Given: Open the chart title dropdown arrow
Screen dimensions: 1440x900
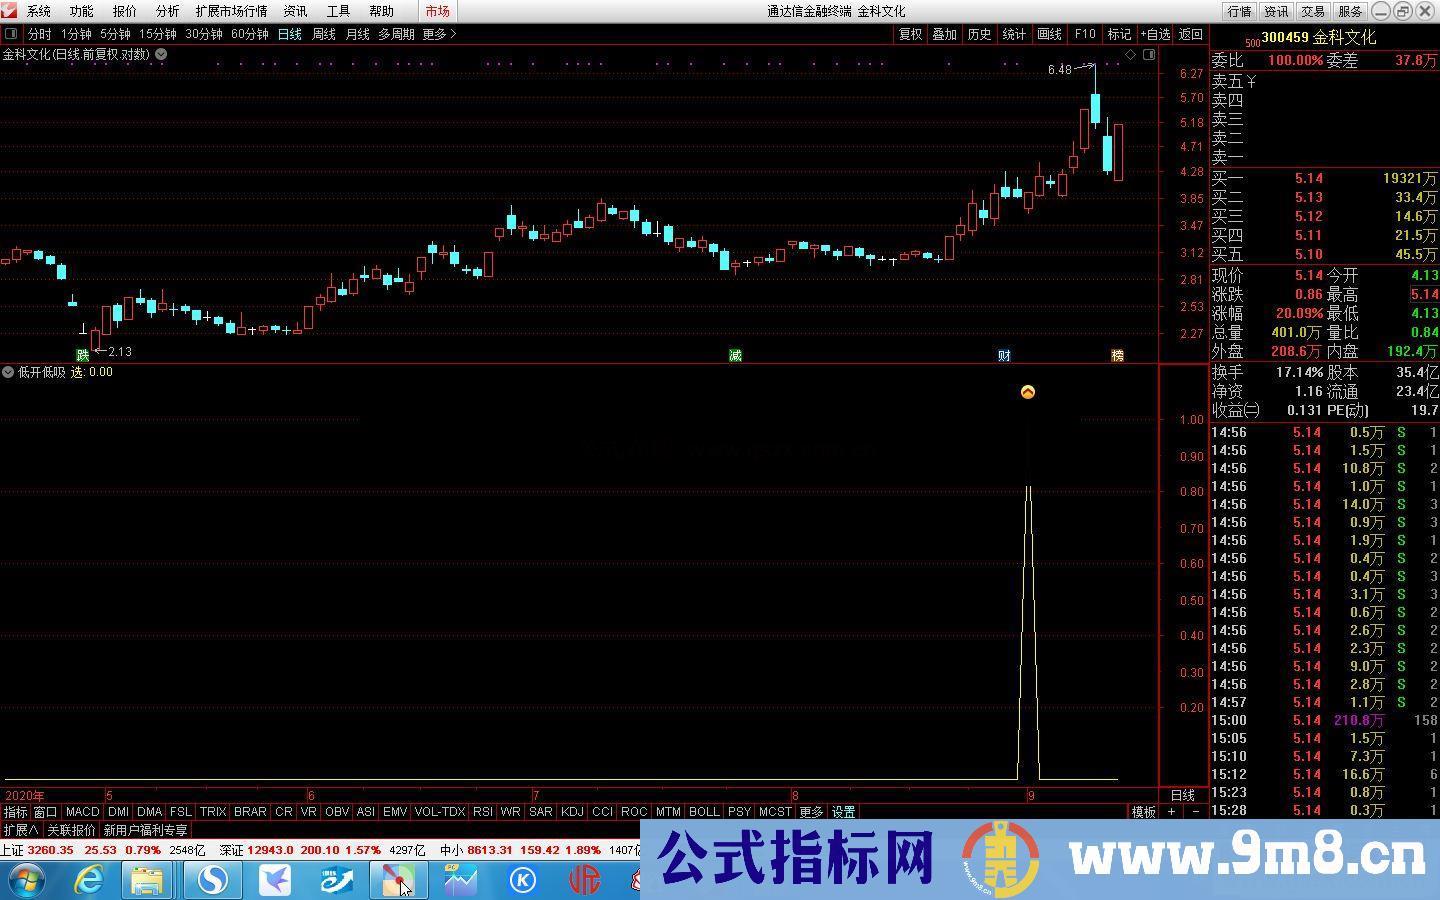Looking at the screenshot, I should [x=161, y=55].
